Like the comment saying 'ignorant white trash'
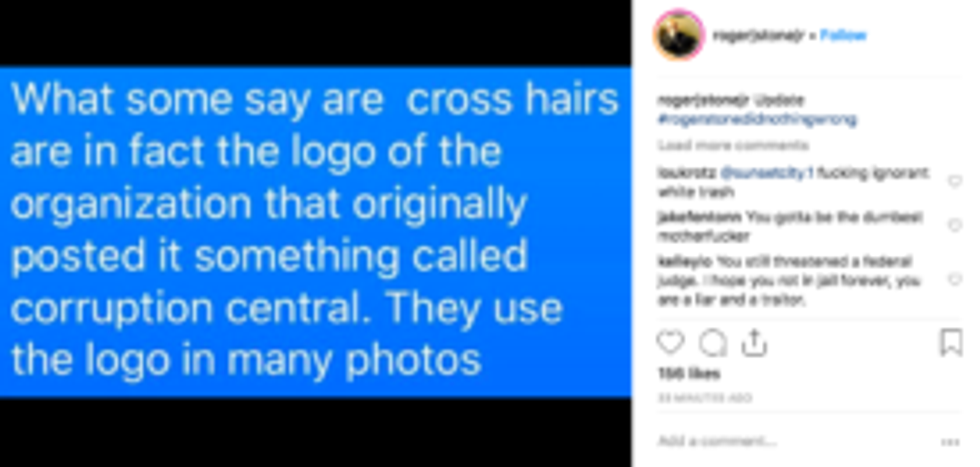The width and height of the screenshot is (980, 467). pyautogui.click(x=954, y=181)
